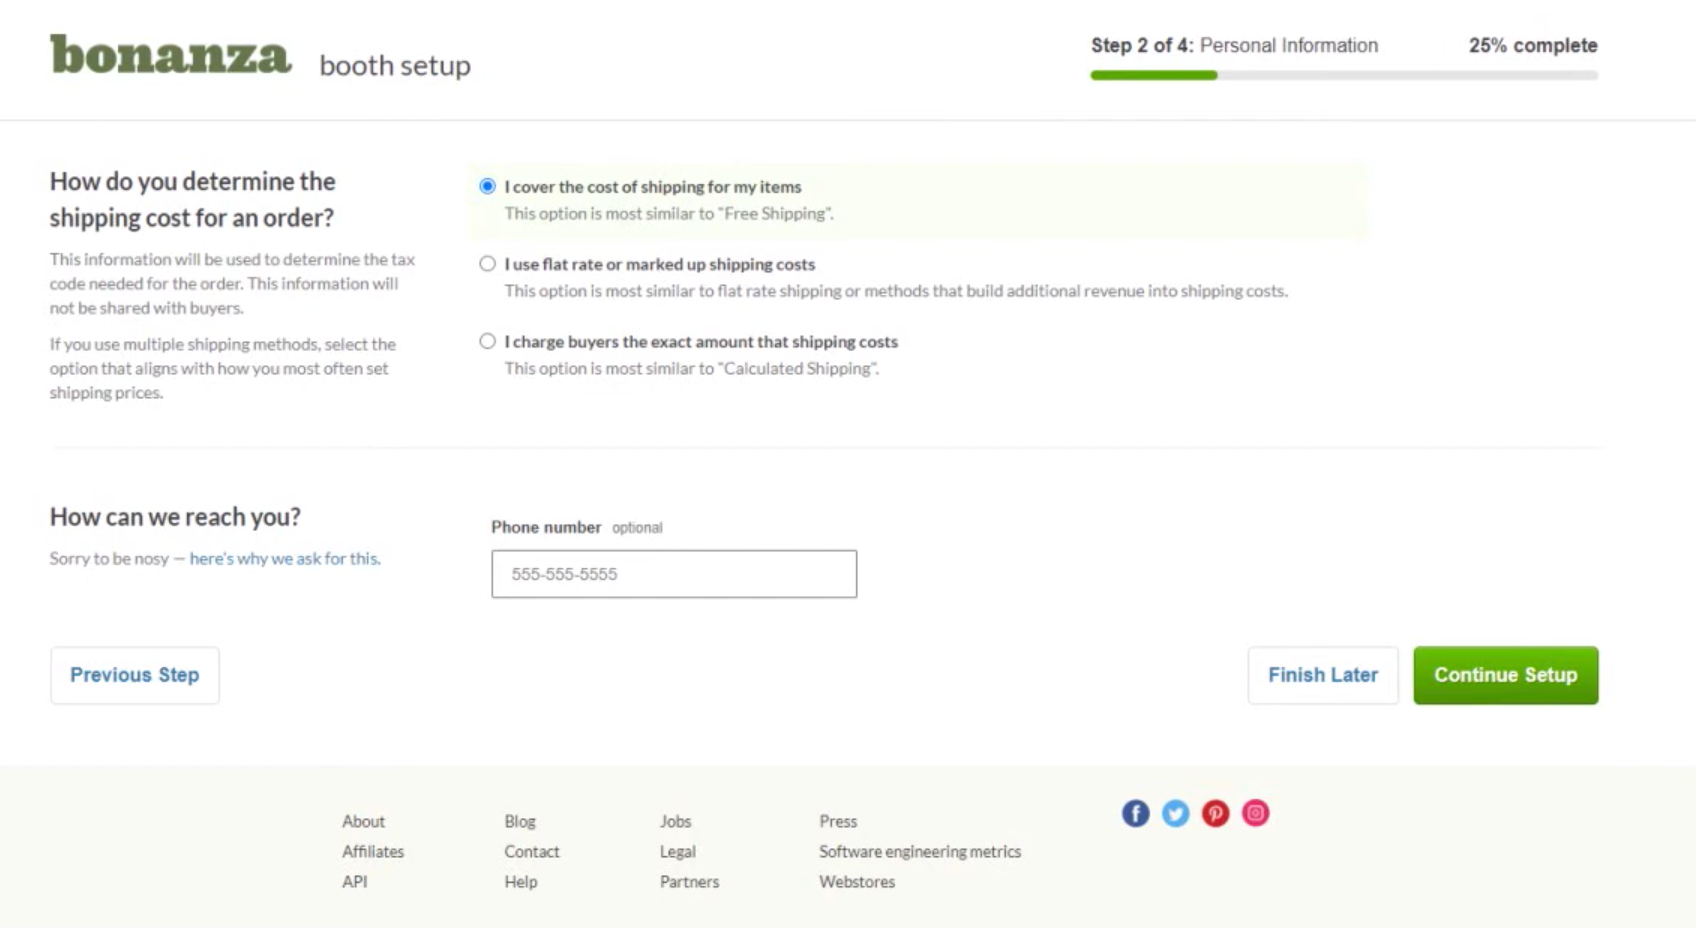The height and width of the screenshot is (928, 1696).
Task: Choose 'I use flat rate or marked up shipping costs'
Action: (487, 263)
